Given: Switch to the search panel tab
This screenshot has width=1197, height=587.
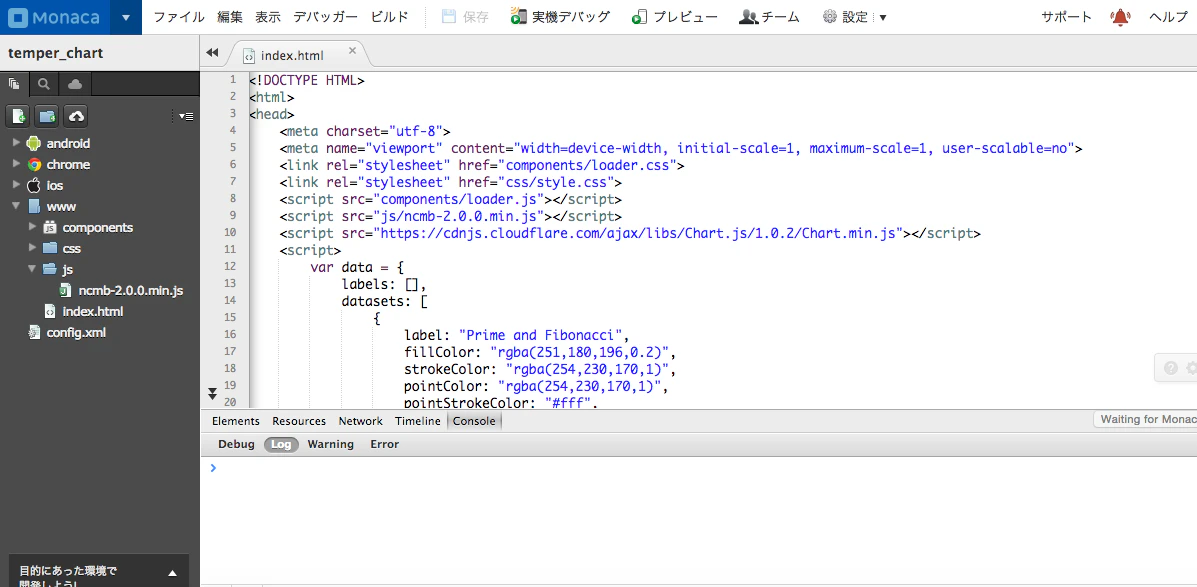Looking at the screenshot, I should coord(44,83).
